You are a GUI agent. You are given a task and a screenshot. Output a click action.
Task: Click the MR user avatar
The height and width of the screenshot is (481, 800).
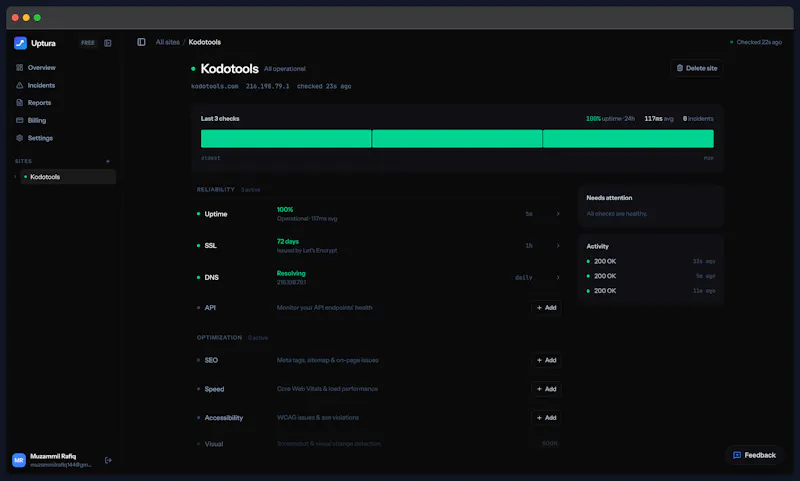pyautogui.click(x=19, y=460)
